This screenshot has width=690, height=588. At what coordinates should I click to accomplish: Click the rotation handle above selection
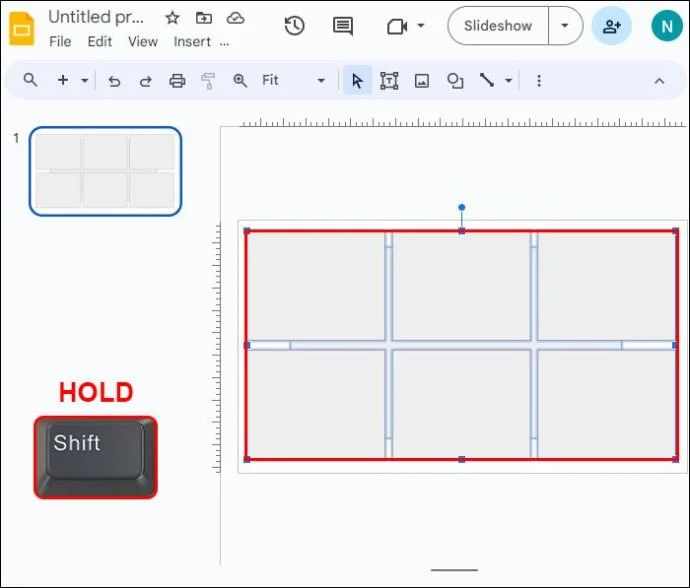point(462,207)
